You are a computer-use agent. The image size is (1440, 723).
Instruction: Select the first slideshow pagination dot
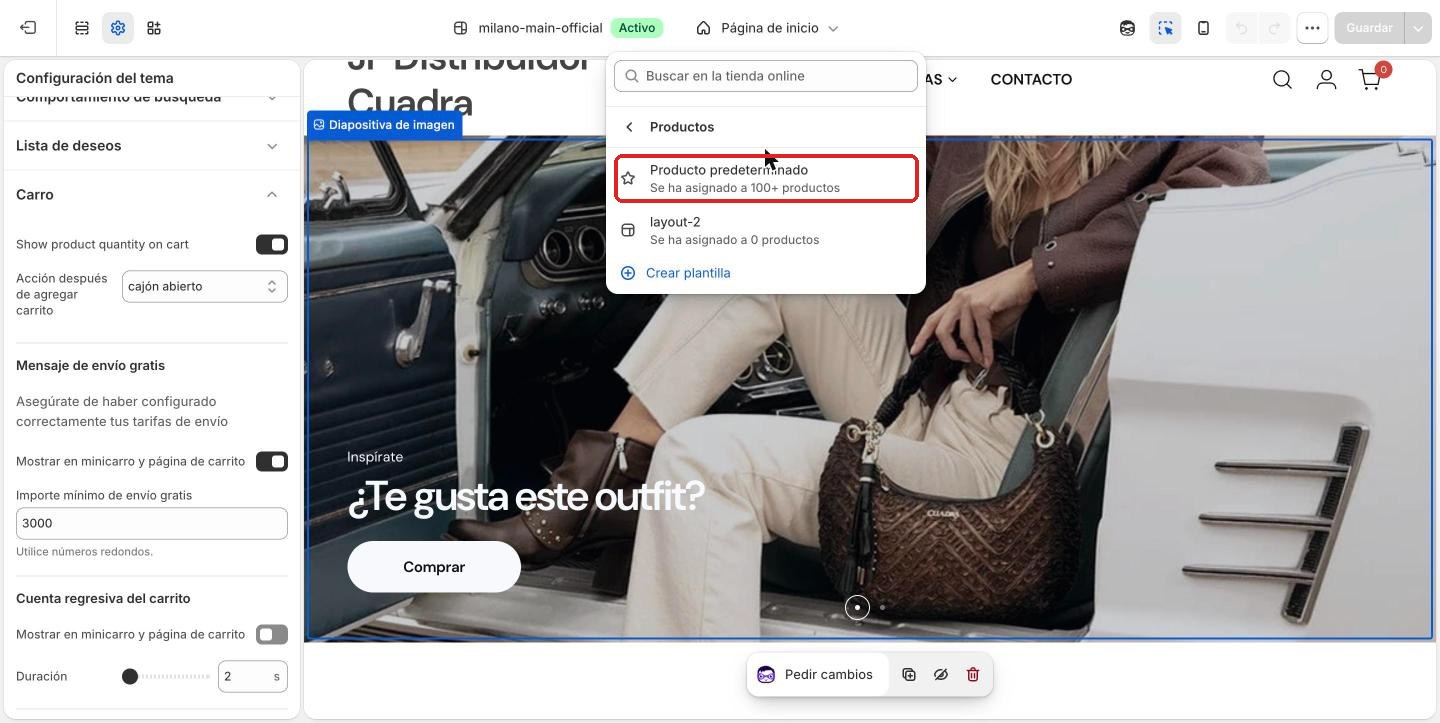[857, 608]
